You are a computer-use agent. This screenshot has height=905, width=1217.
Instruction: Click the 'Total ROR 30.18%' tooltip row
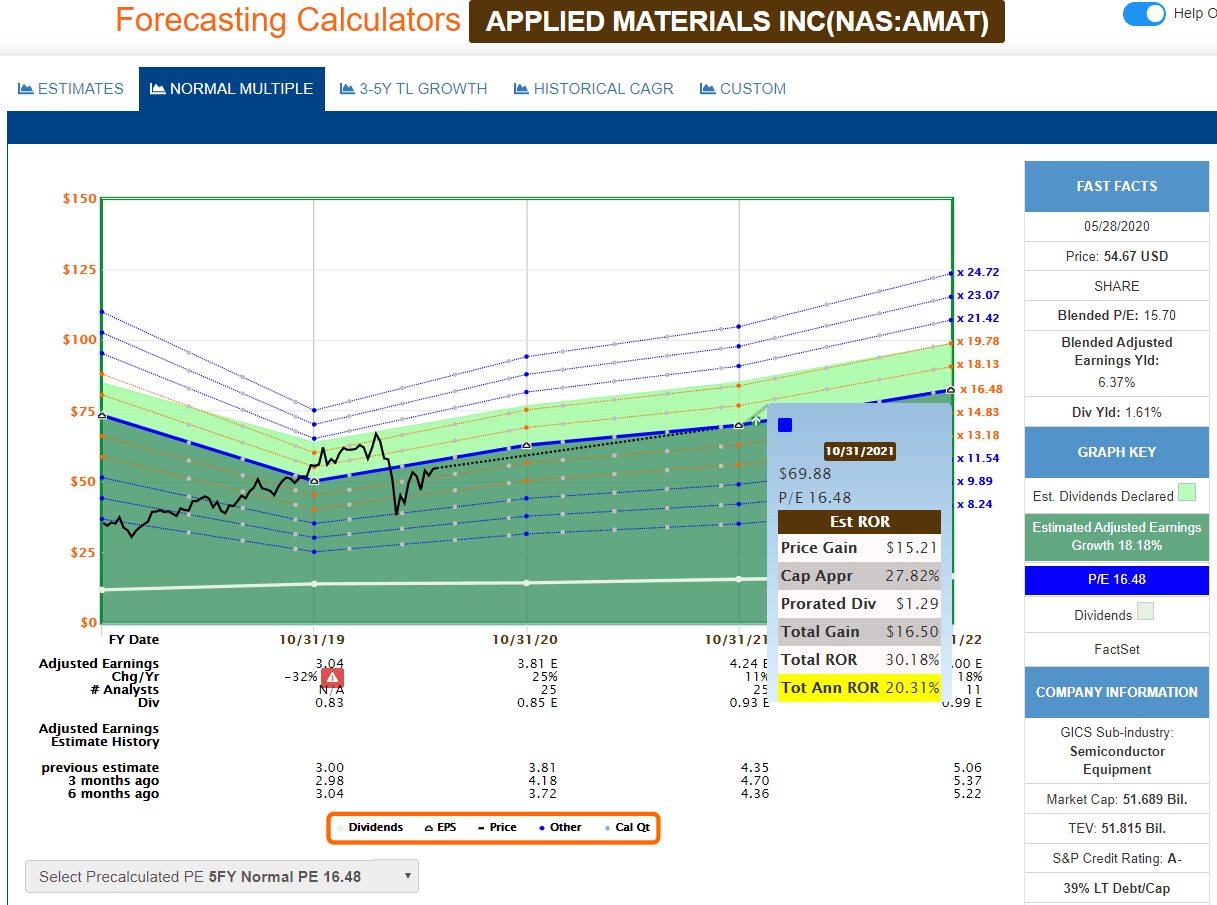click(x=859, y=659)
